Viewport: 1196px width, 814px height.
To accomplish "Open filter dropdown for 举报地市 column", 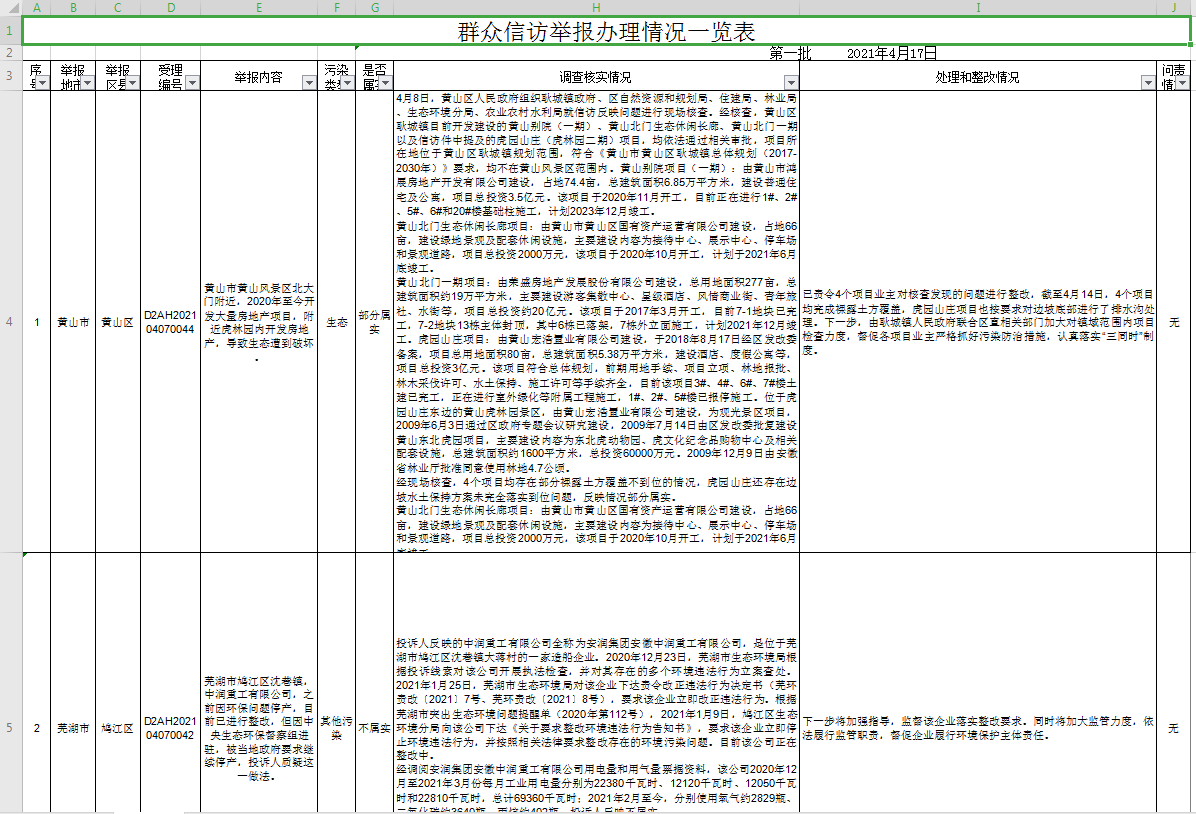I will [86, 83].
